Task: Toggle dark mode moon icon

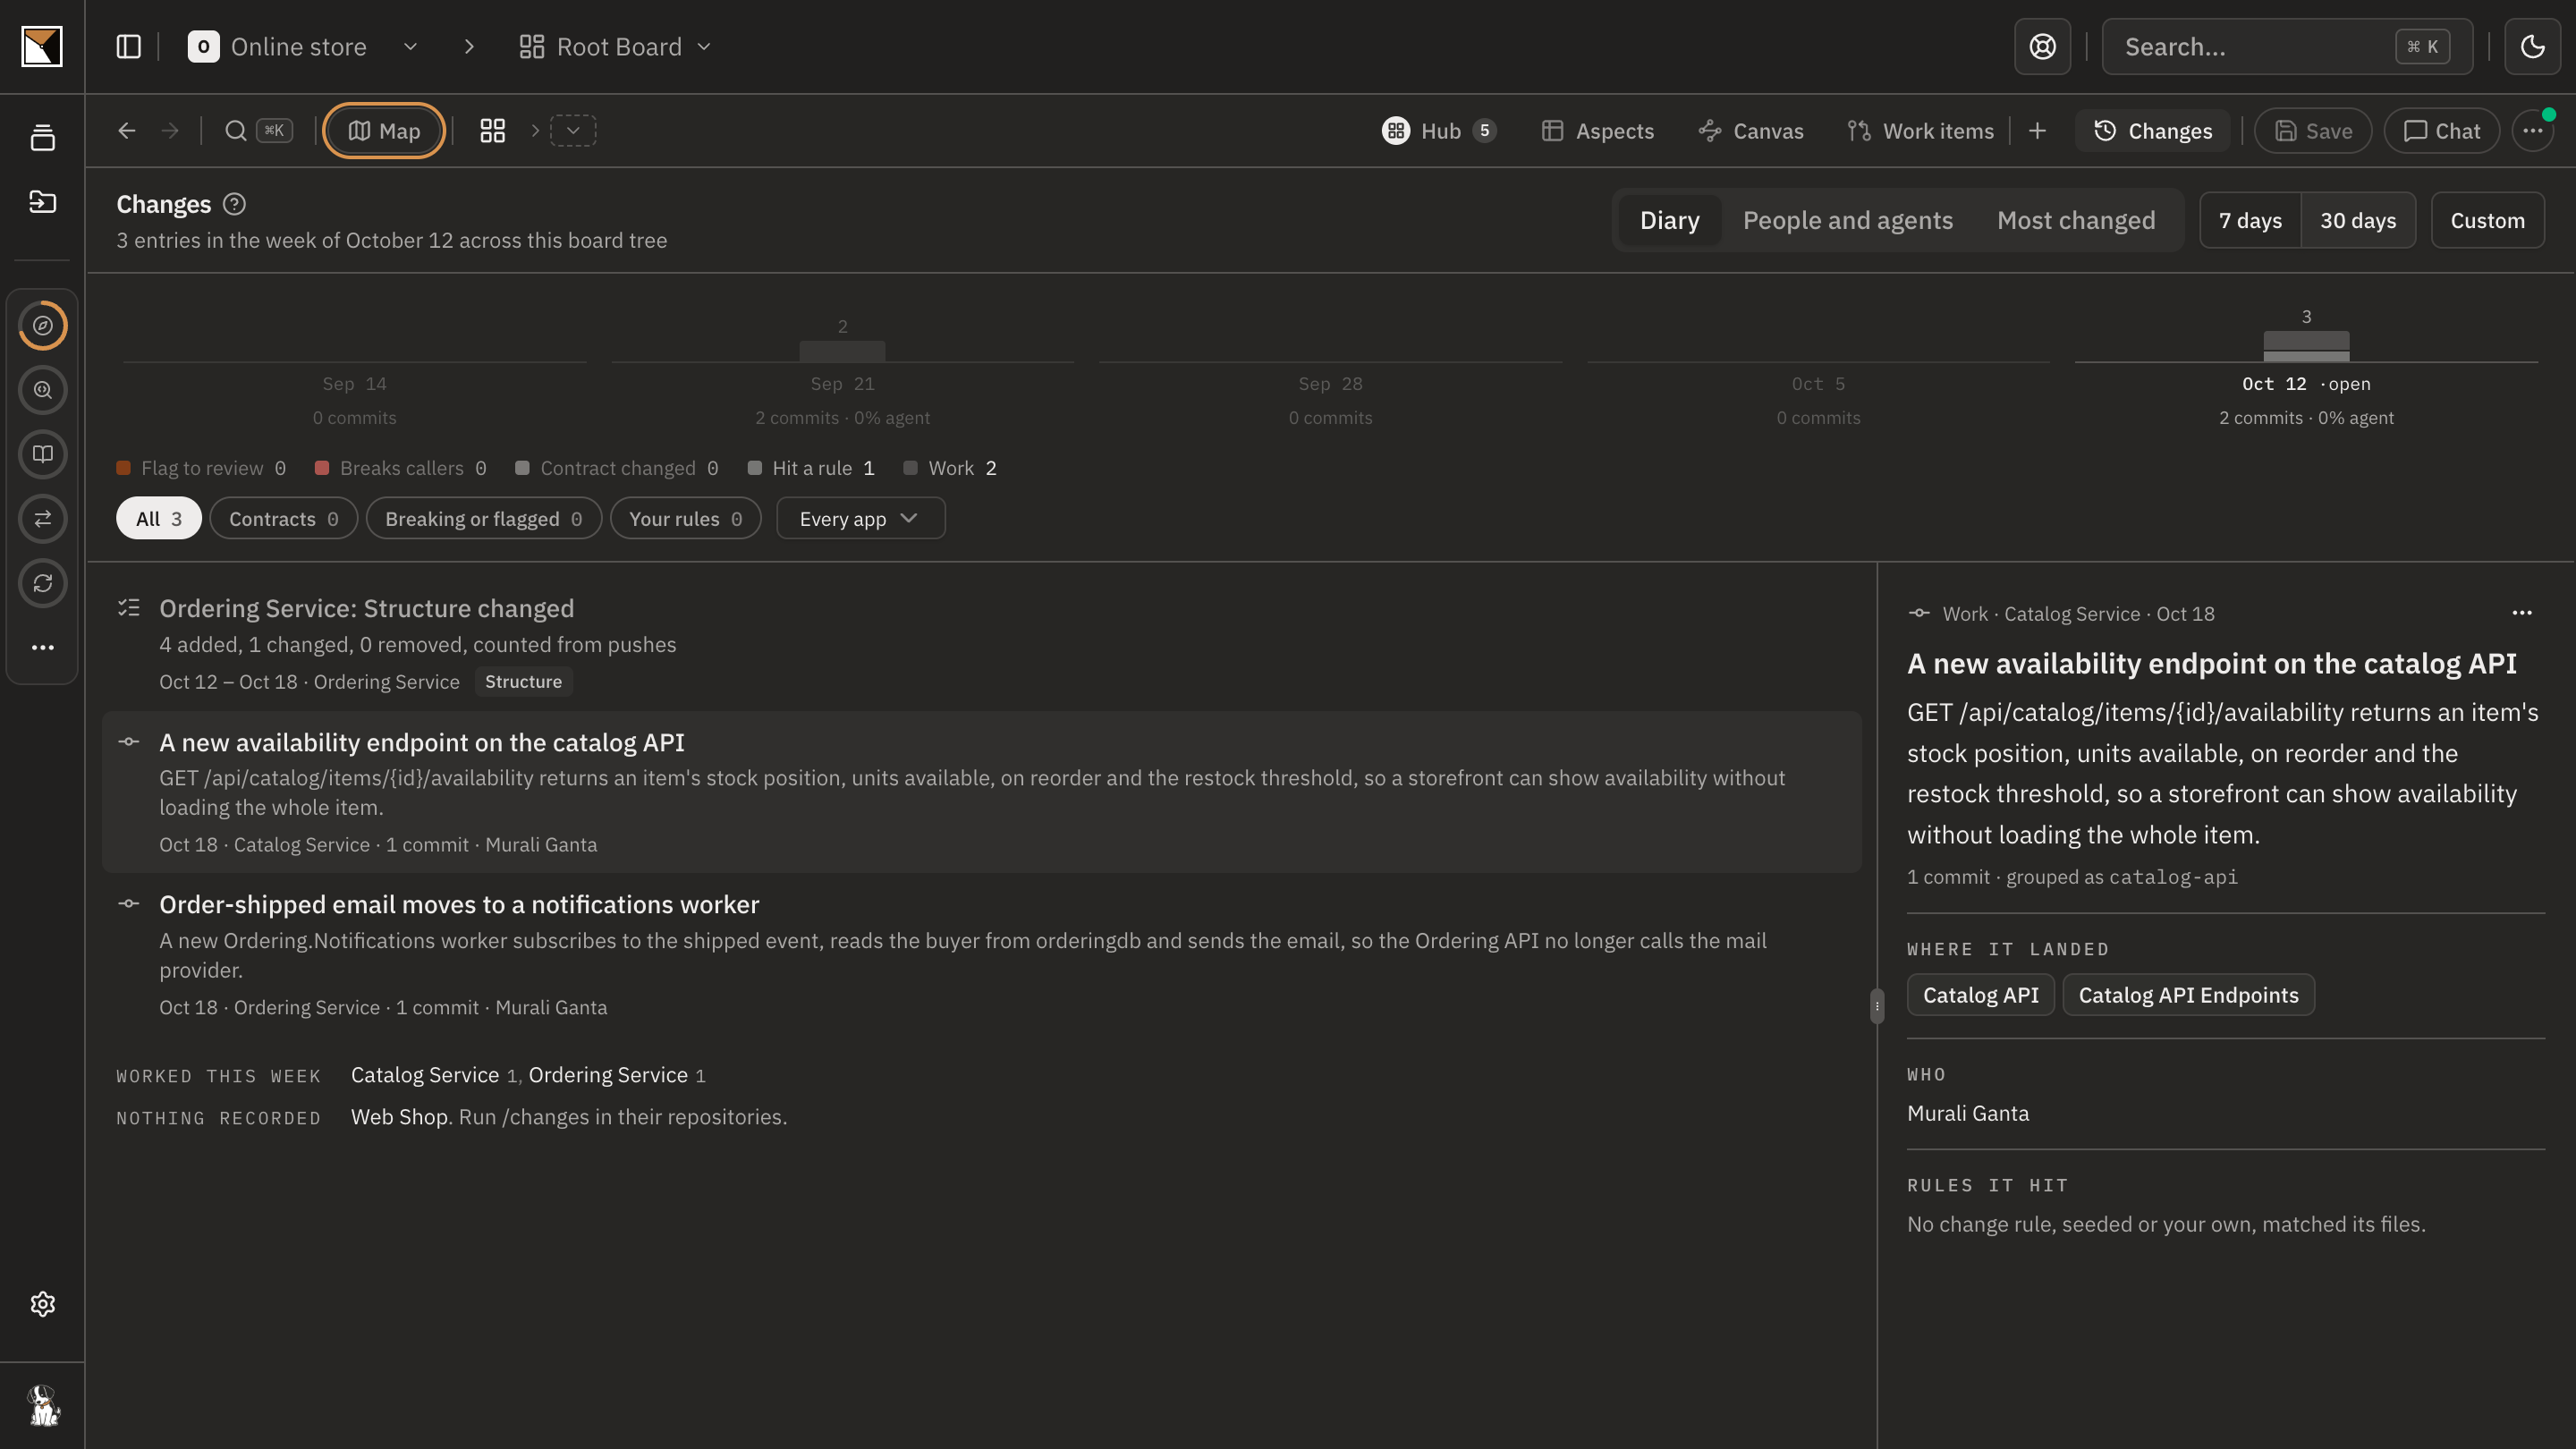Action: click(2532, 46)
